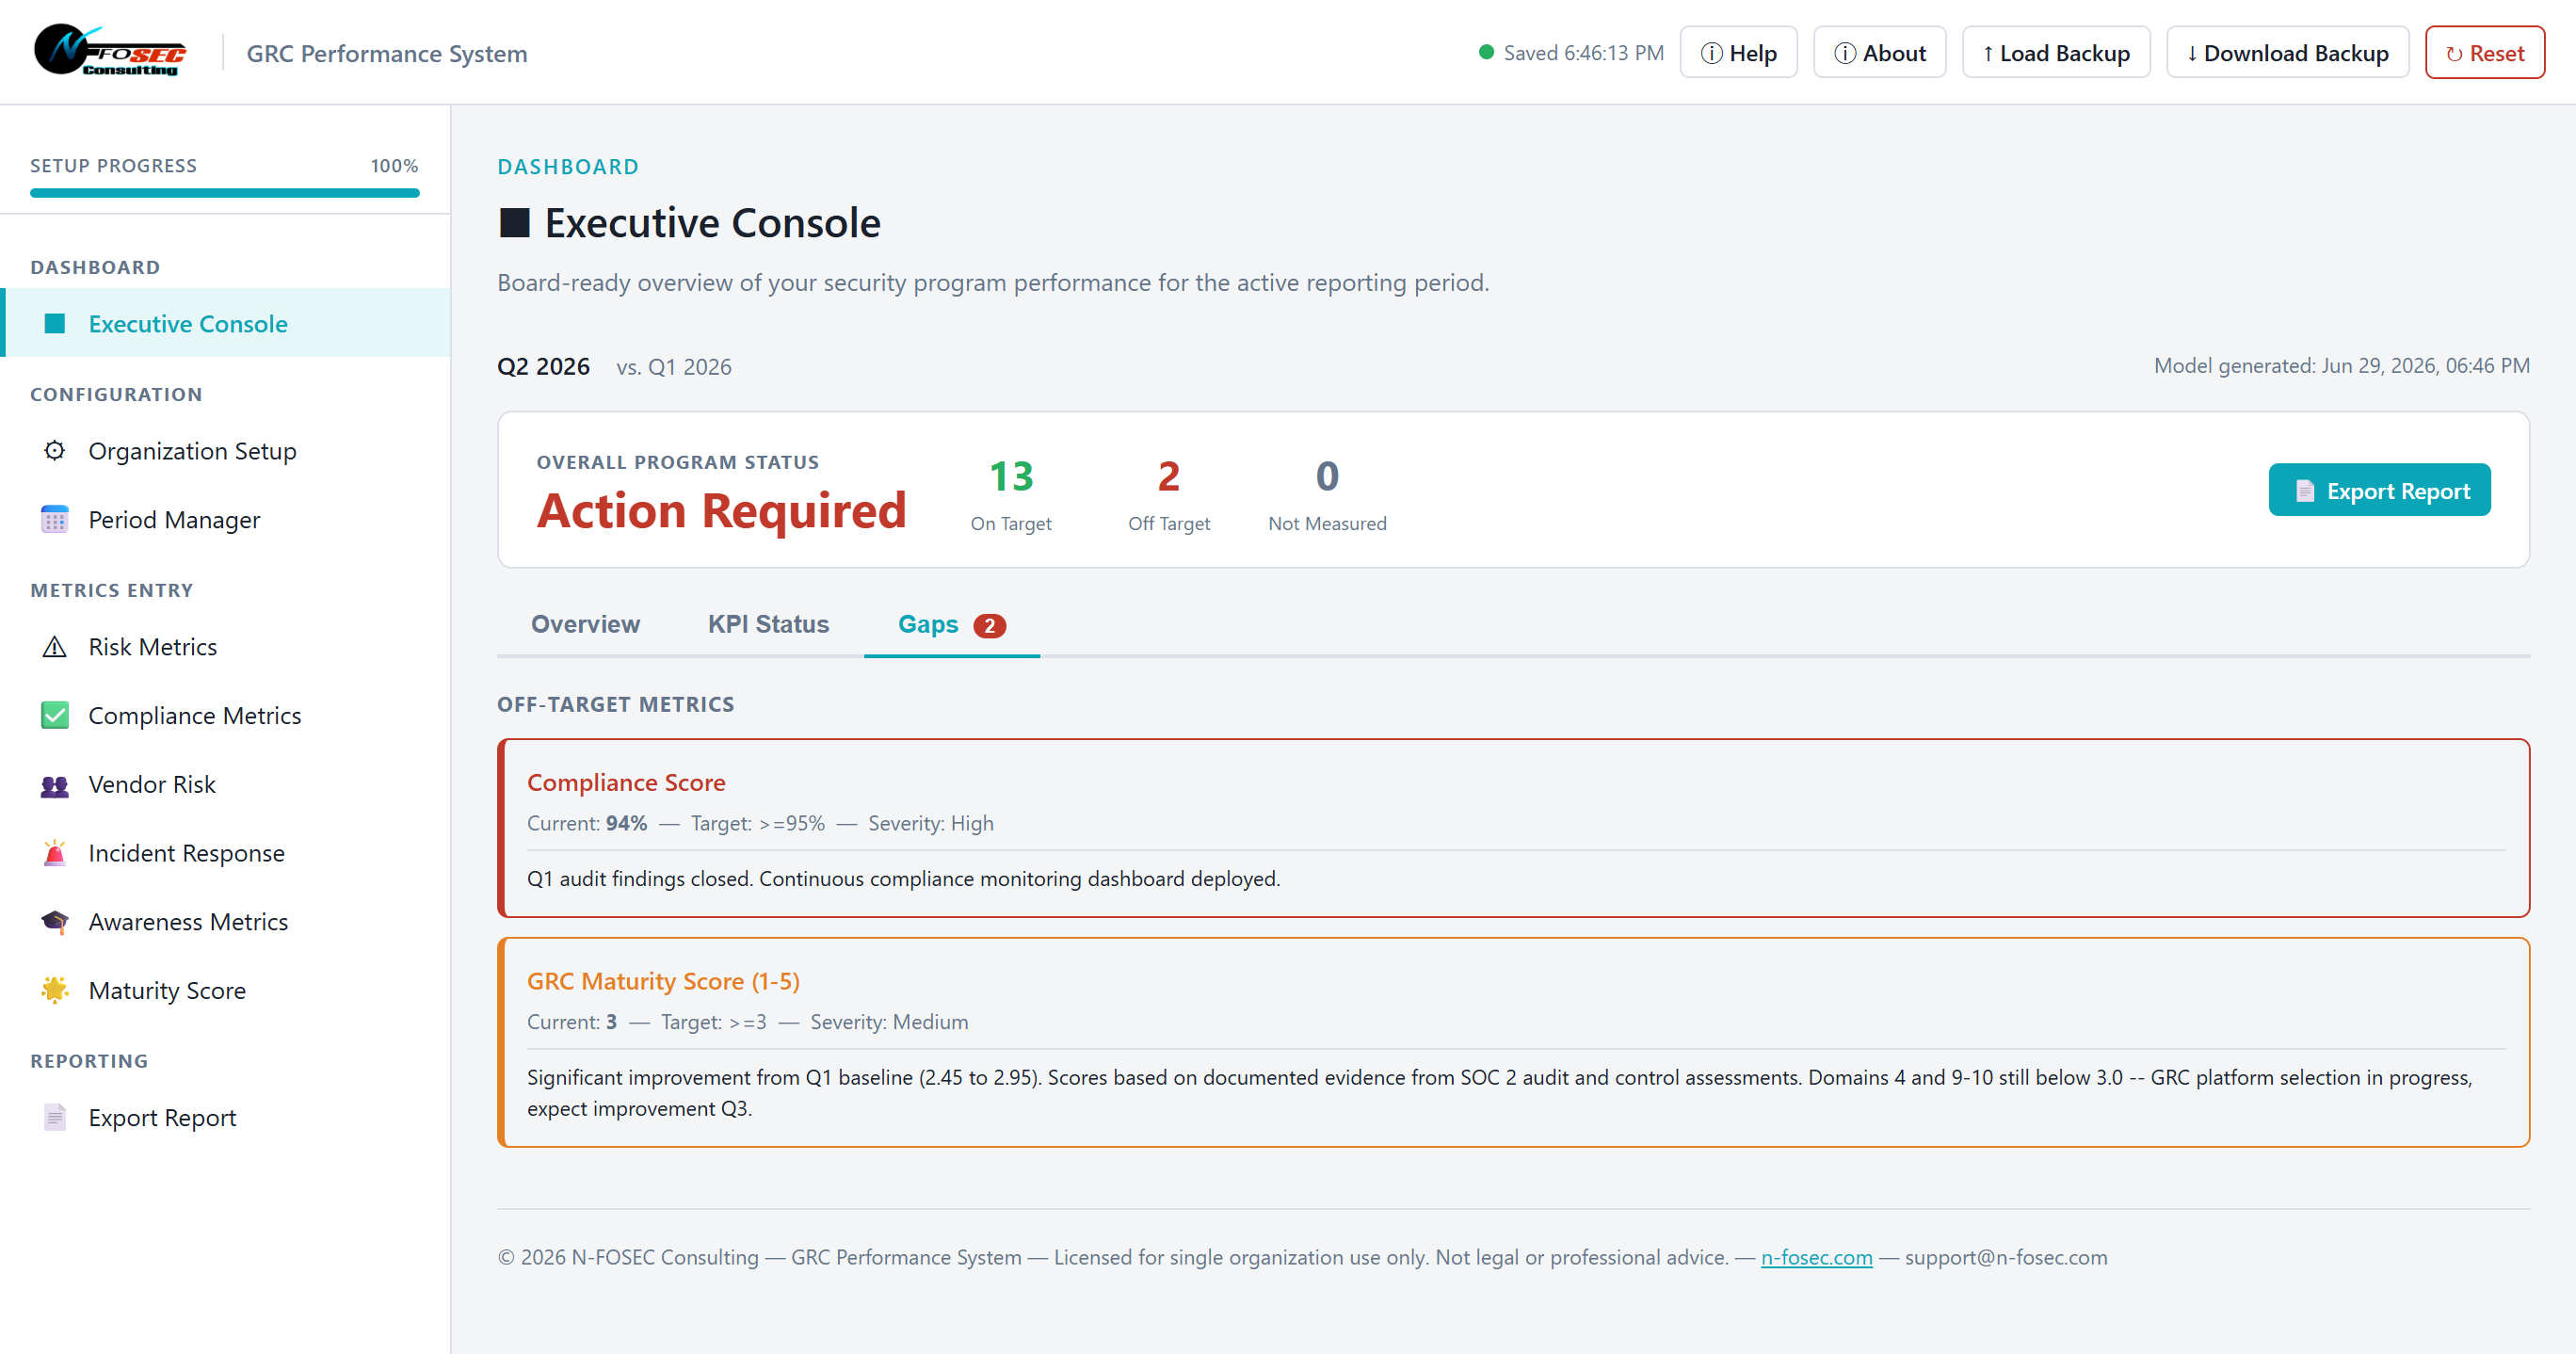Click the GRC Performance System title
This screenshot has width=2576, height=1354.
click(387, 53)
